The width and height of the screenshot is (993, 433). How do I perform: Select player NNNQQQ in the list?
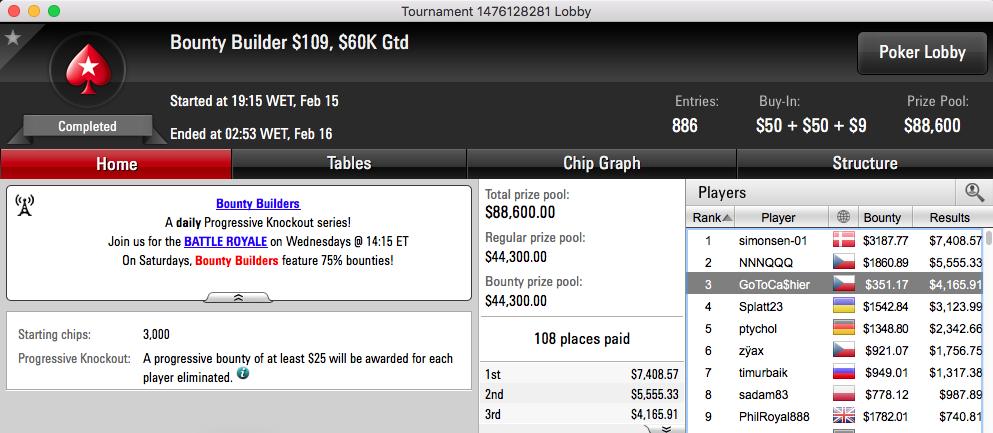(835, 263)
